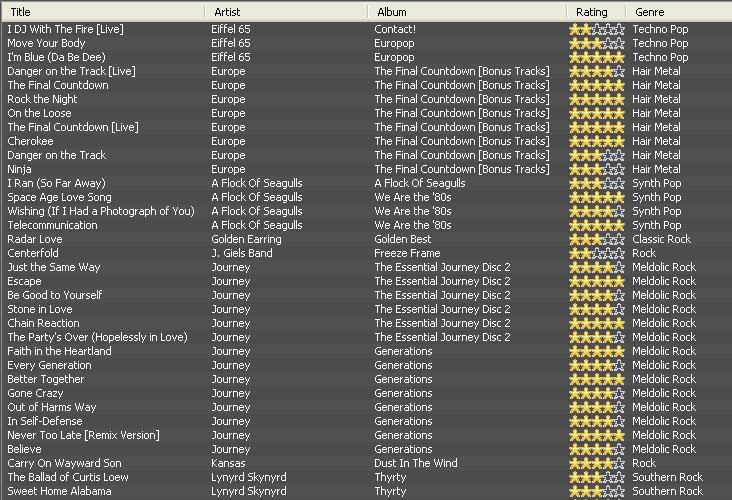Image resolution: width=732 pixels, height=500 pixels.
Task: Sort the list by Genre column header
Action: (679, 12)
